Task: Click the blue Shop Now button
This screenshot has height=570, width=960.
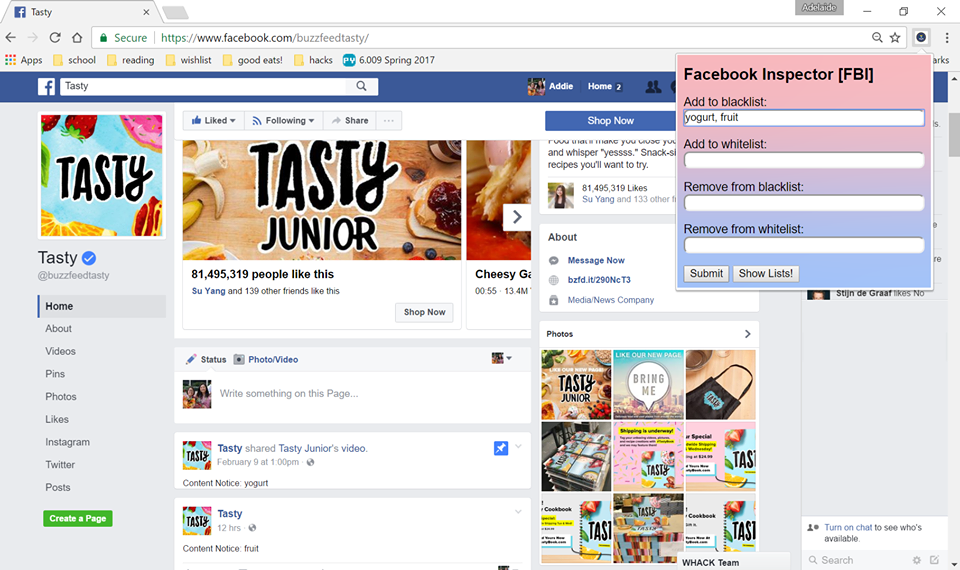Action: point(610,121)
